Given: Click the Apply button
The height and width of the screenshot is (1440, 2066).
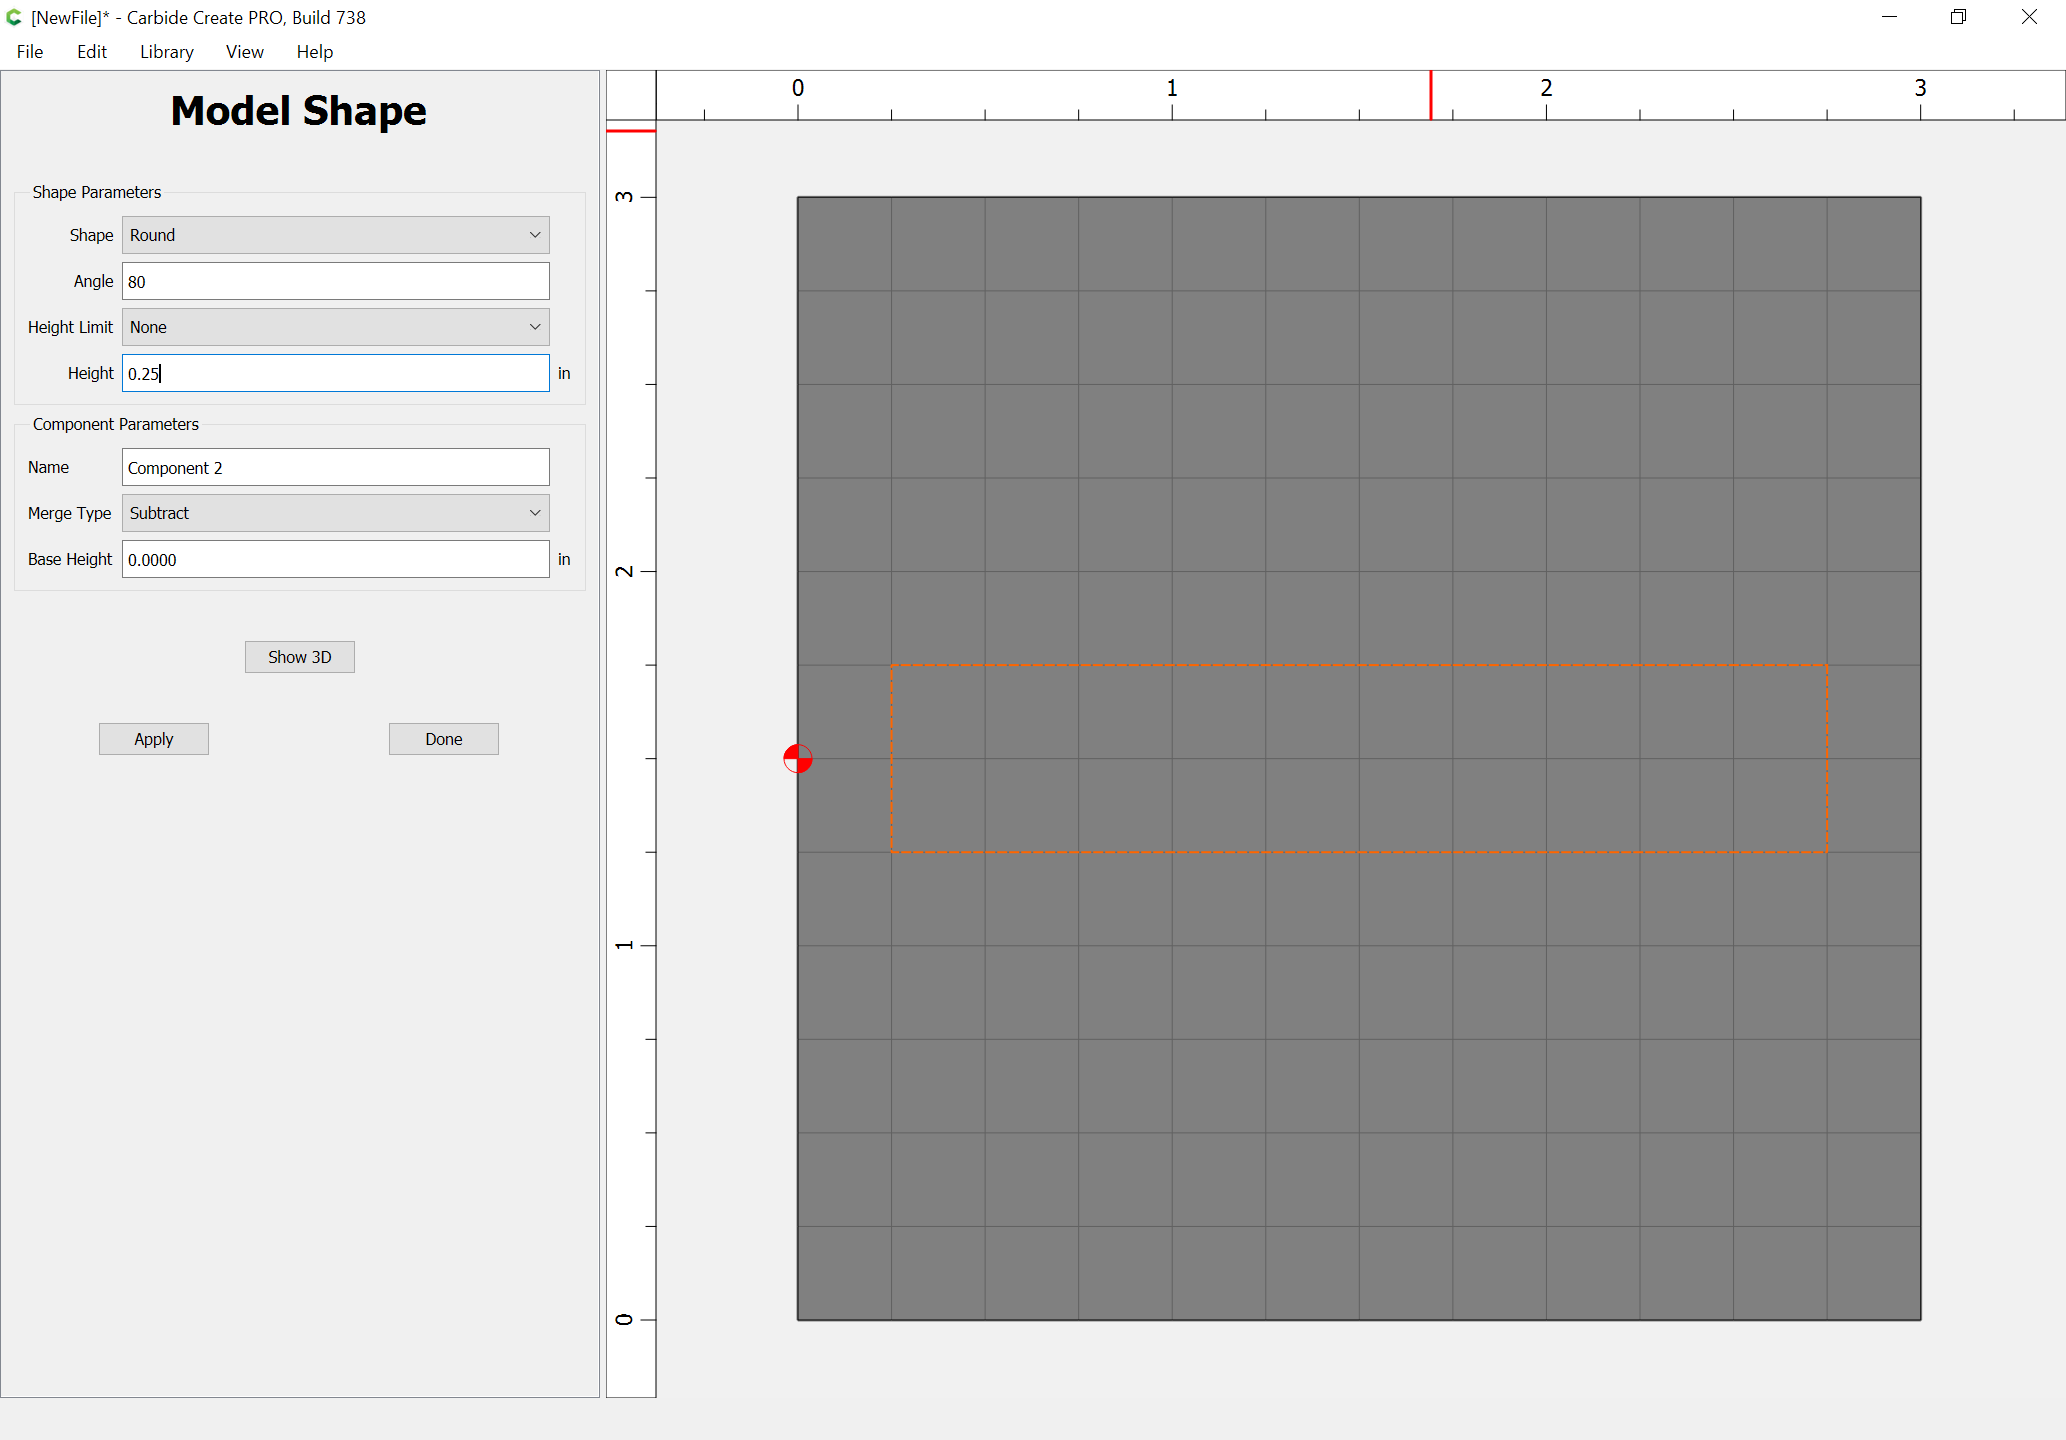Looking at the screenshot, I should tap(154, 739).
